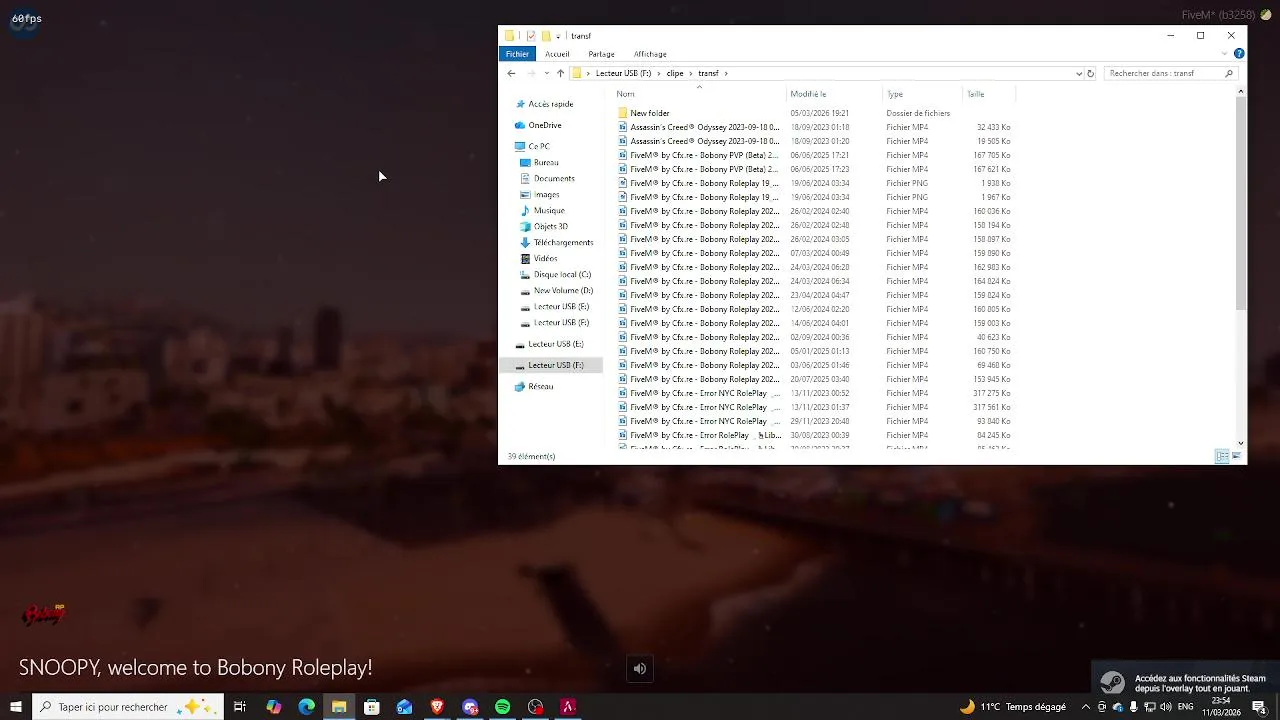
Task: Sort files by the Nom column
Action: coord(699,94)
